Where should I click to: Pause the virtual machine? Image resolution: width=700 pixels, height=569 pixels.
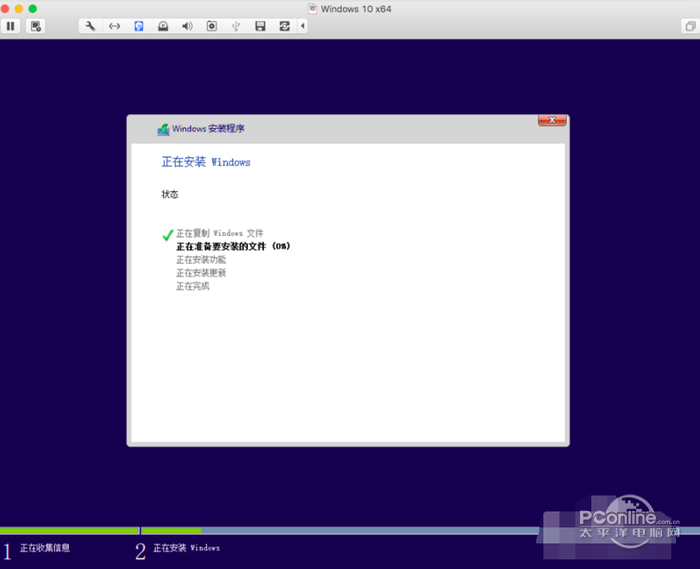[11, 26]
